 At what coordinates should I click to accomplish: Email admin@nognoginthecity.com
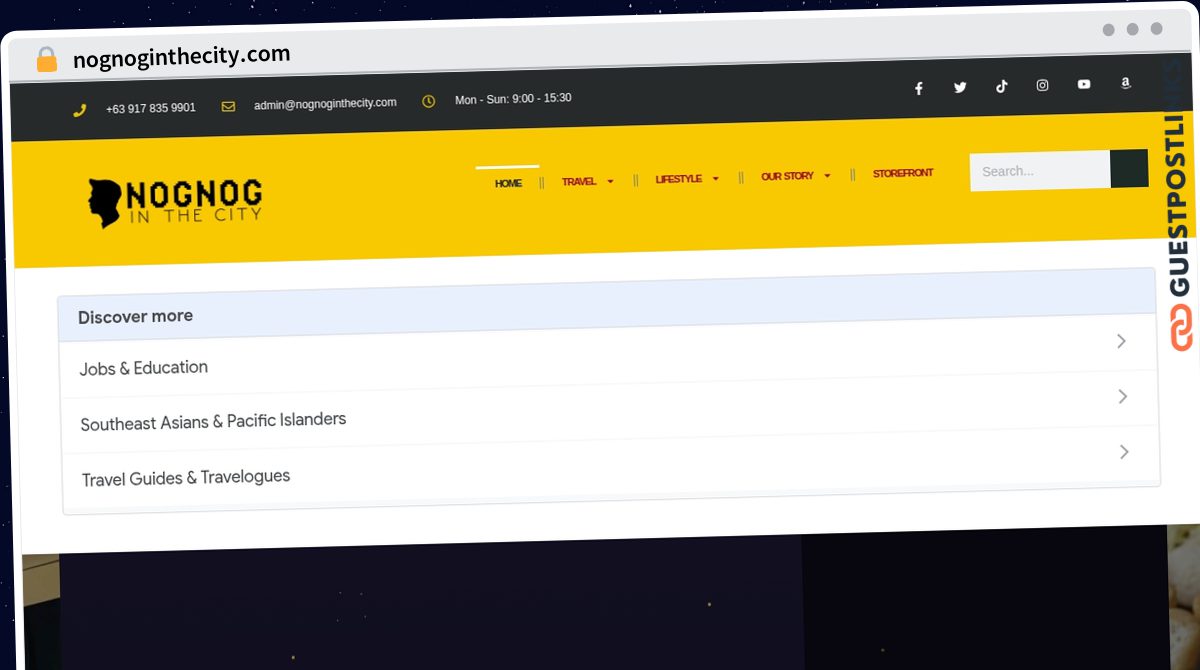325,103
